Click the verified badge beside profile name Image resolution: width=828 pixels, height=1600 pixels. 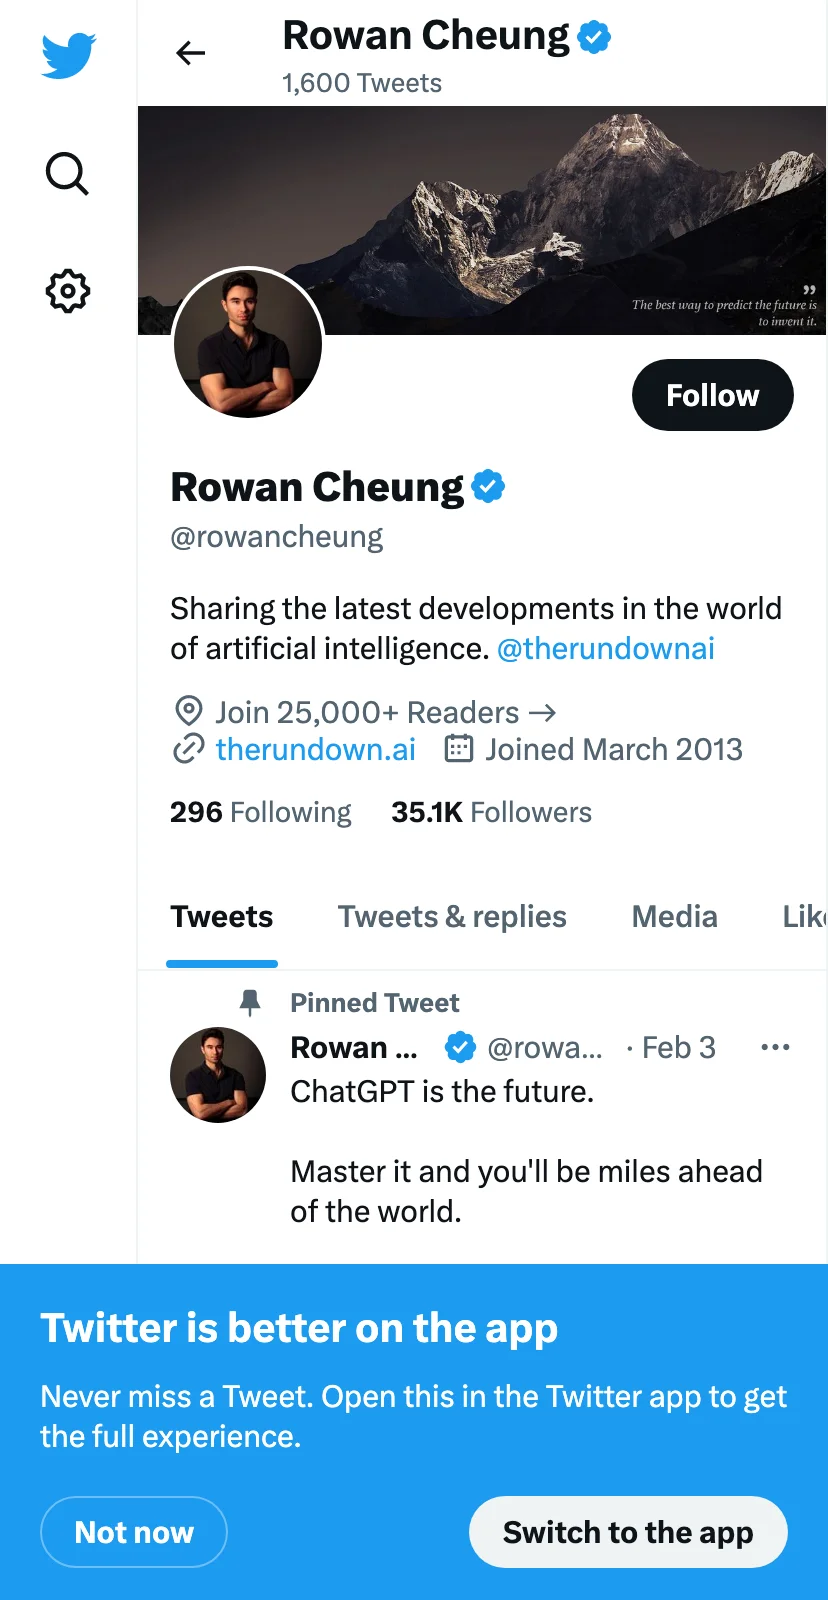click(488, 487)
